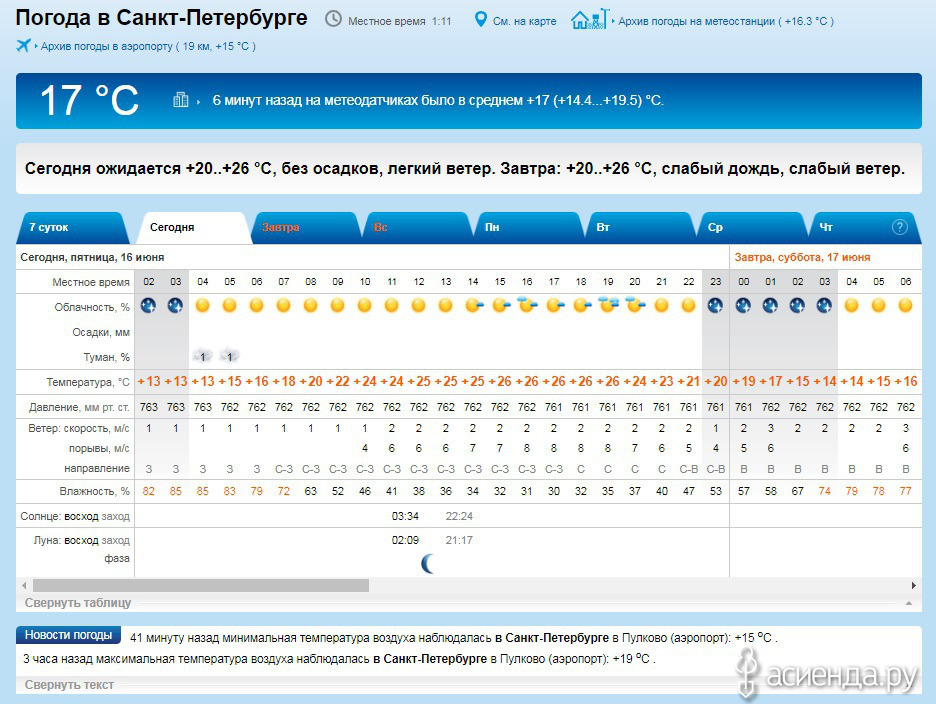The height and width of the screenshot is (704, 936).
Task: Click the horizontal scrollbar thumb
Action: 201,585
